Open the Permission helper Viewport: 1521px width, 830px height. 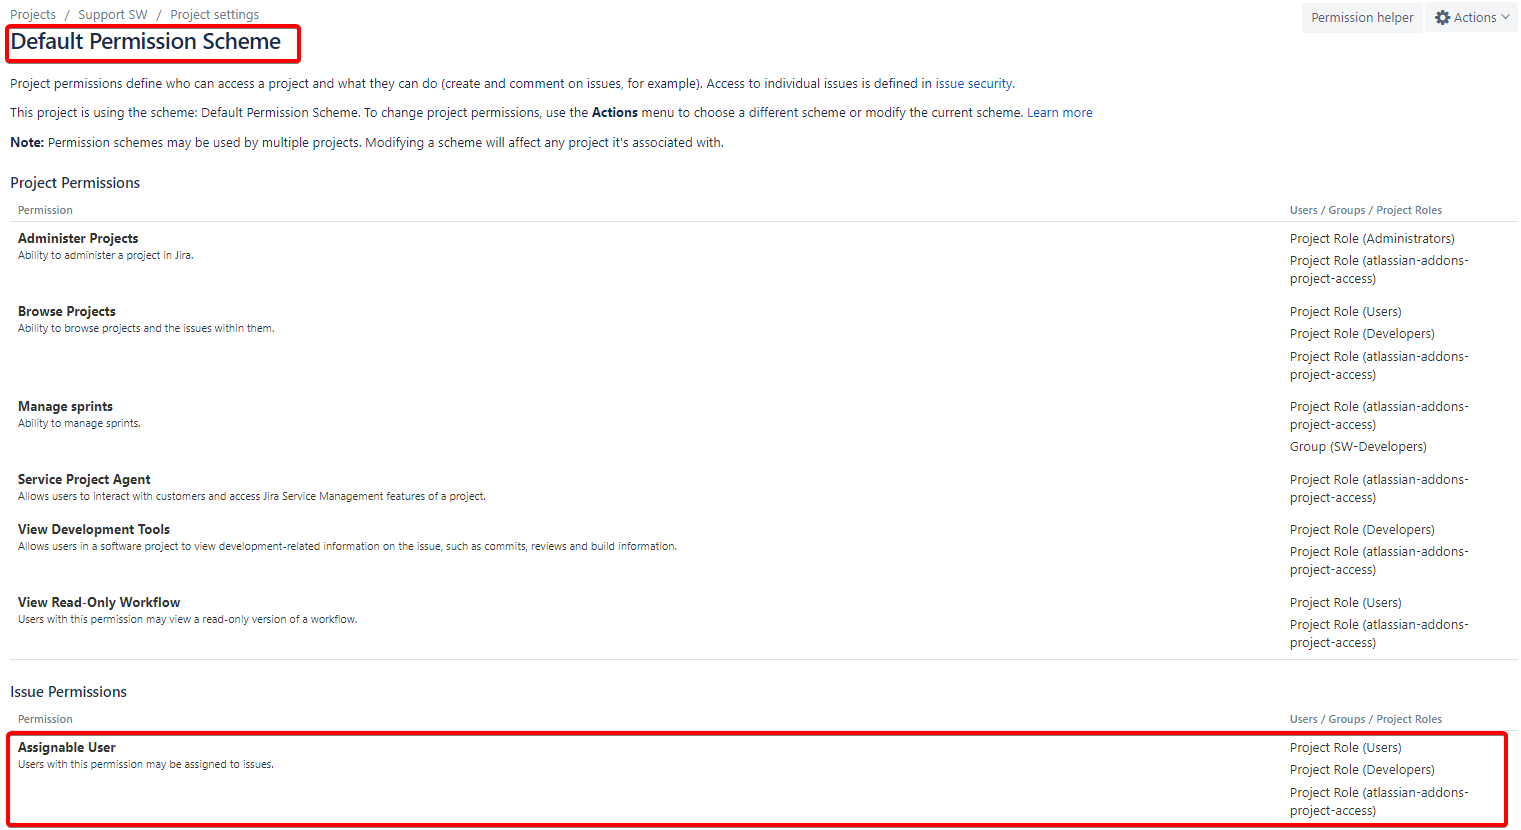(x=1362, y=17)
